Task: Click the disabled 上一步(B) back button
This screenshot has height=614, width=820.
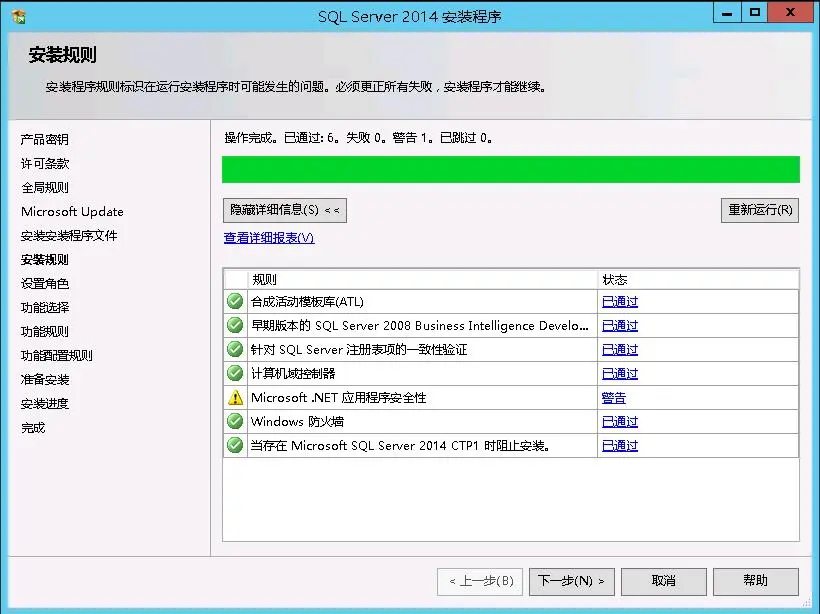Action: point(480,582)
